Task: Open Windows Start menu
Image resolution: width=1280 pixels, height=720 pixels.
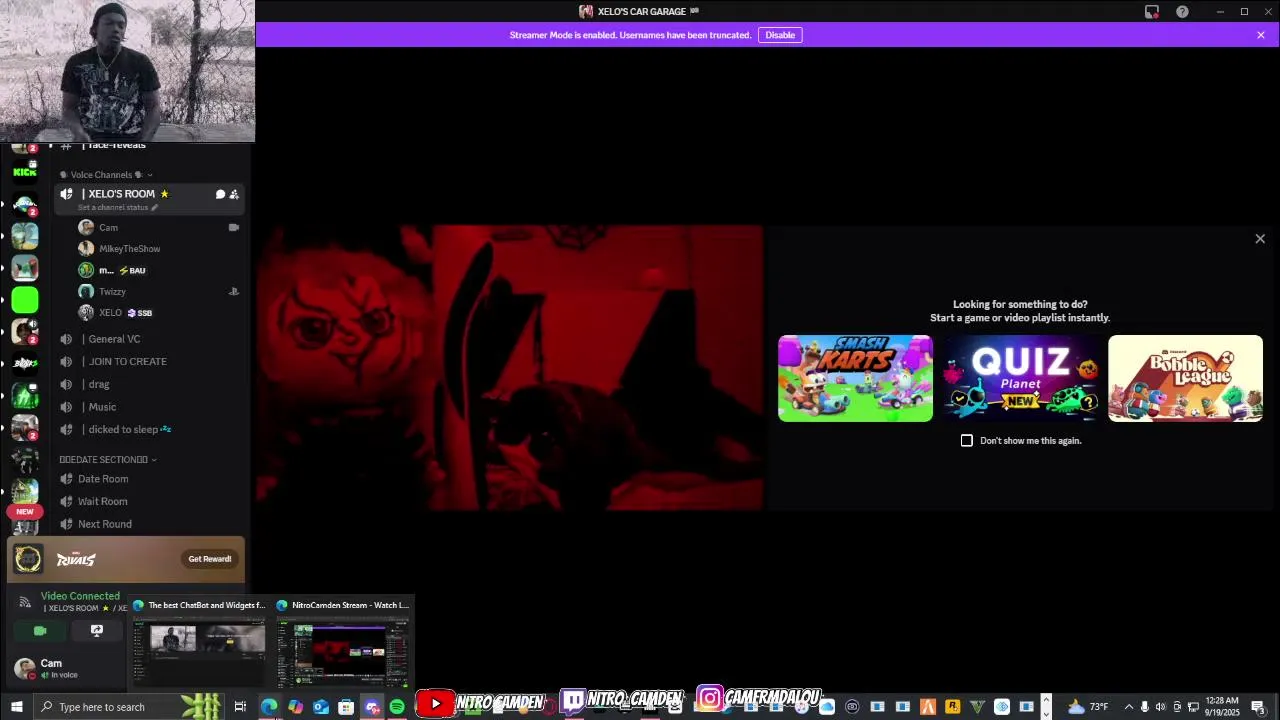Action: [16, 707]
